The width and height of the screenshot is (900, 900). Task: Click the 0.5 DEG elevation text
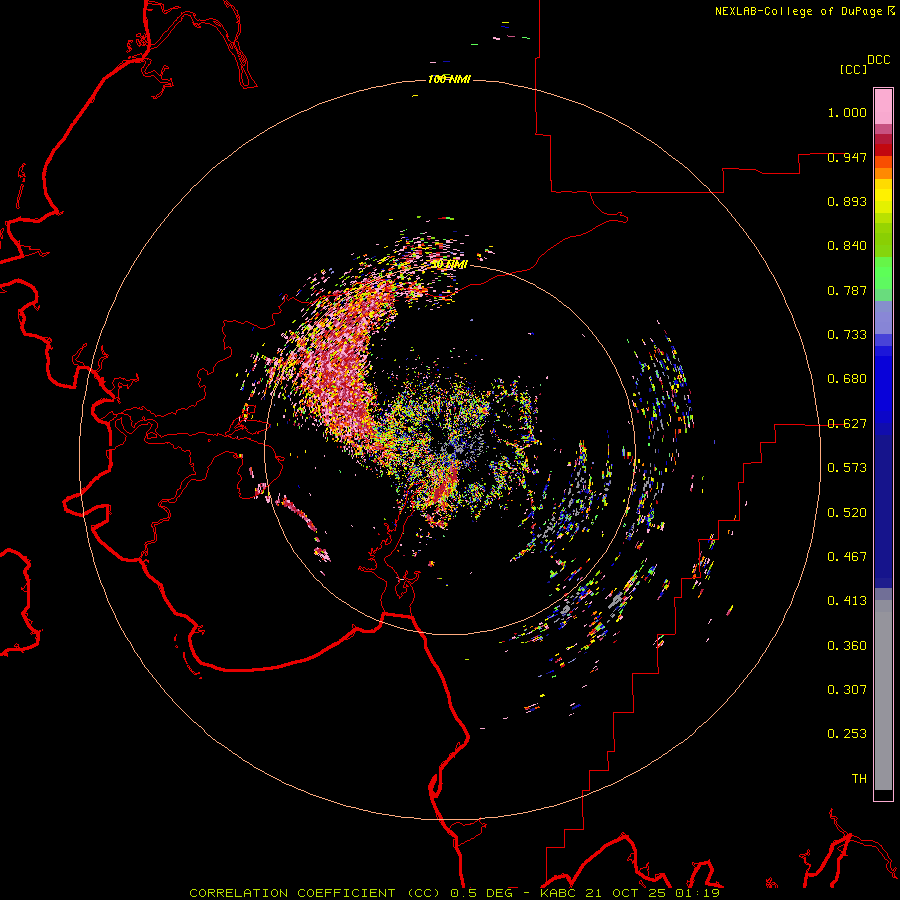click(x=481, y=893)
